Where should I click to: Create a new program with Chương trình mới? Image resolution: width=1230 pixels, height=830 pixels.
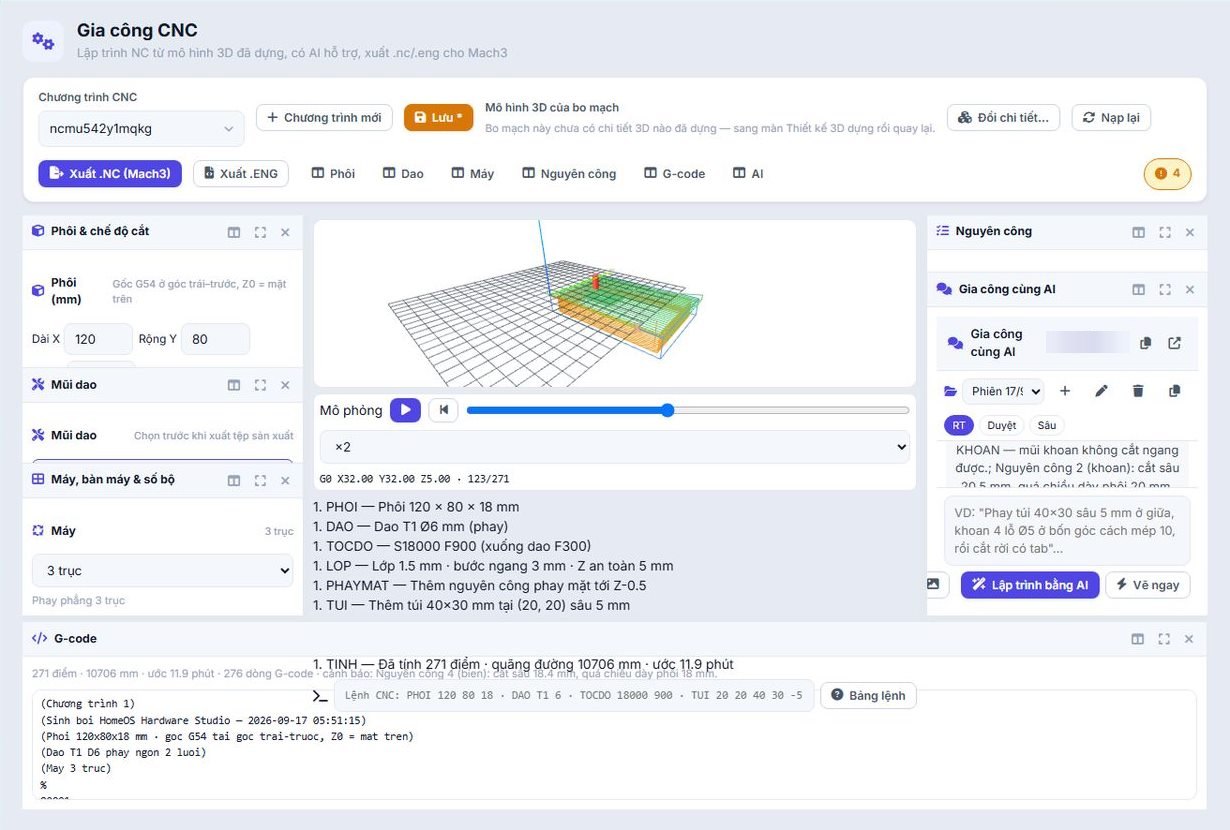click(324, 118)
